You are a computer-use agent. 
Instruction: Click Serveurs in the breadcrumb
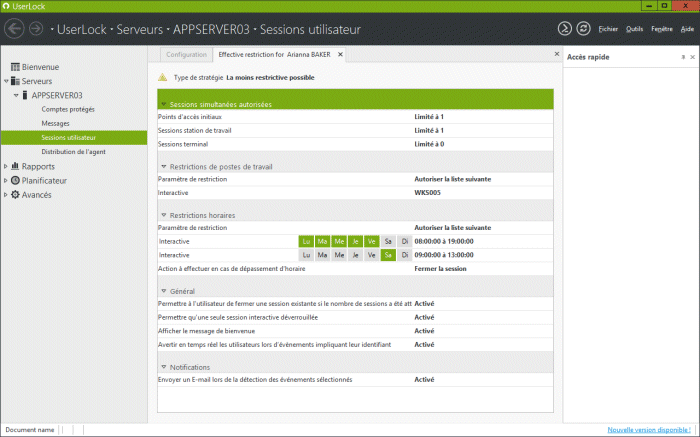tap(140, 29)
